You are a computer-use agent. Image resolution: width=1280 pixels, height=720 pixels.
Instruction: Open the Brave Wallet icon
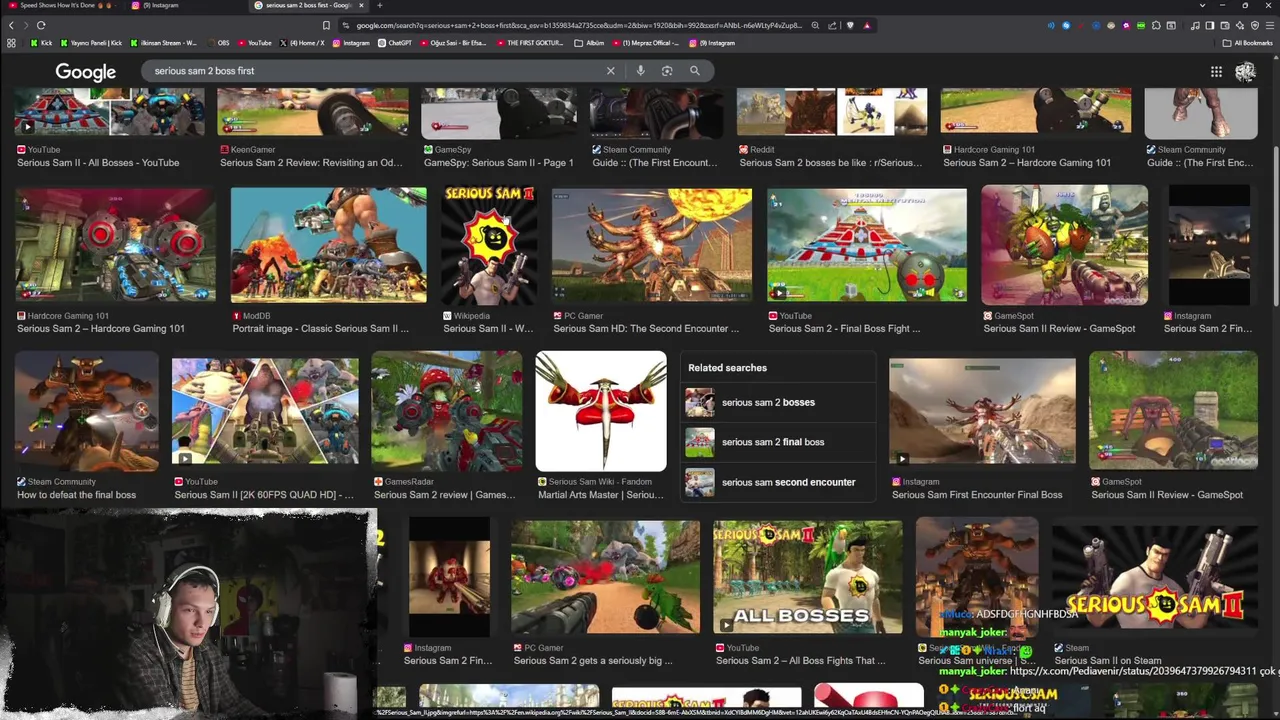(1225, 25)
